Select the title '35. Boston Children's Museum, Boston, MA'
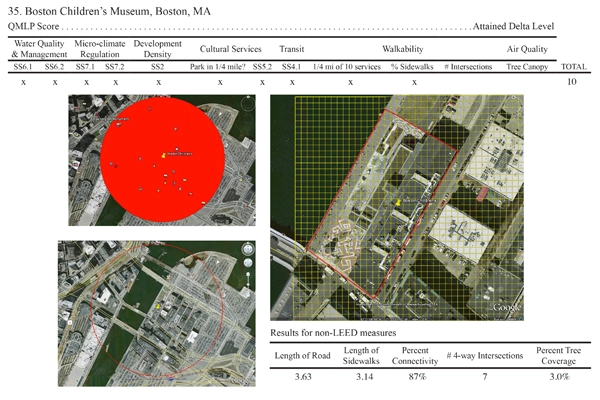Image resolution: width=600 pixels, height=400 pixels. [x=109, y=11]
